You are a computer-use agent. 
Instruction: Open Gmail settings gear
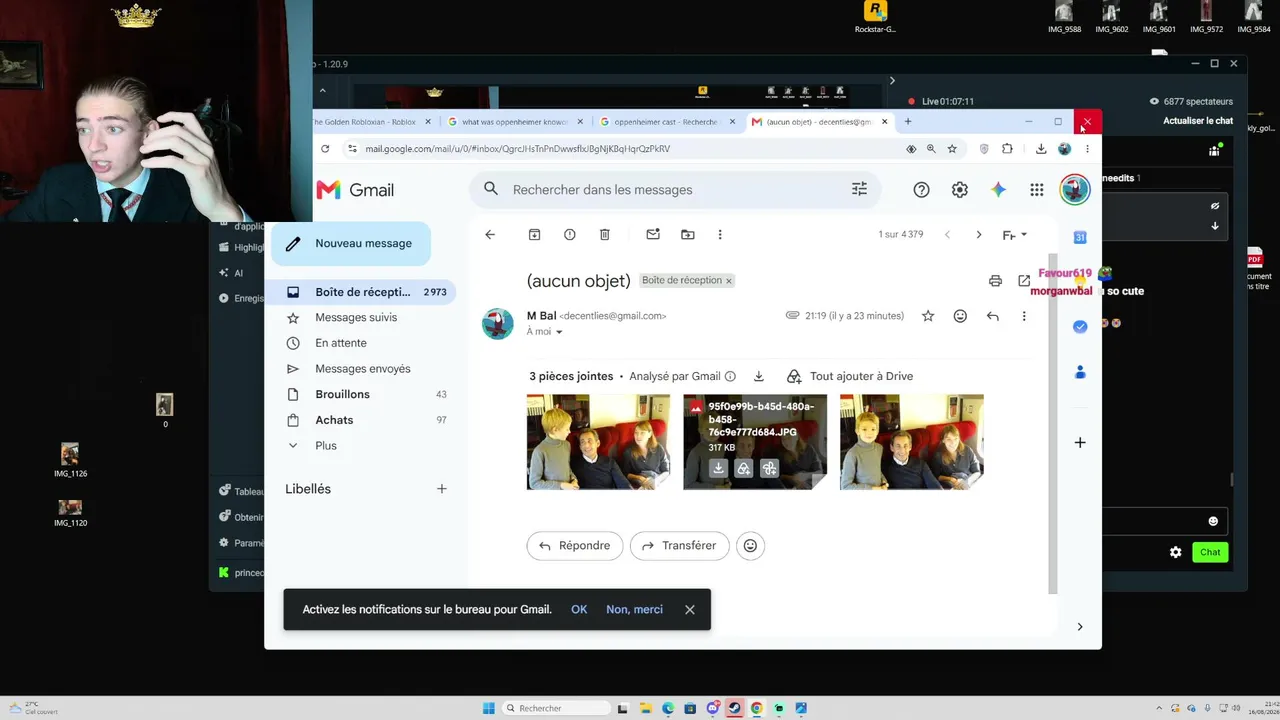point(960,190)
